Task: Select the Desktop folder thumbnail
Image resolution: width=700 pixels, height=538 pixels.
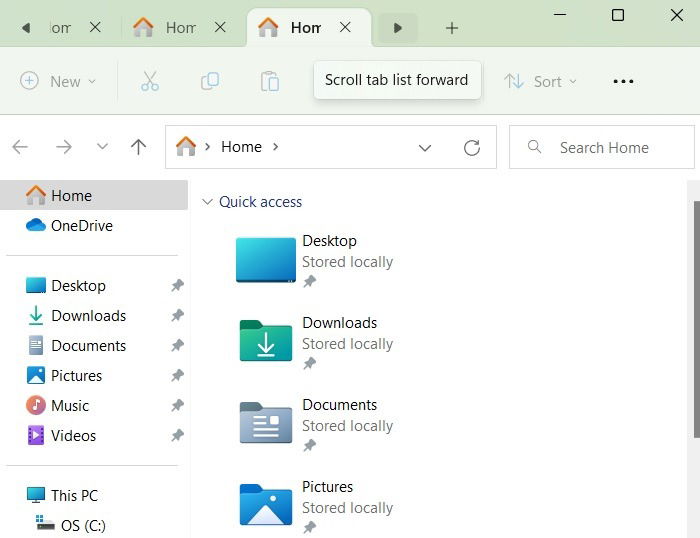Action: tap(266, 260)
